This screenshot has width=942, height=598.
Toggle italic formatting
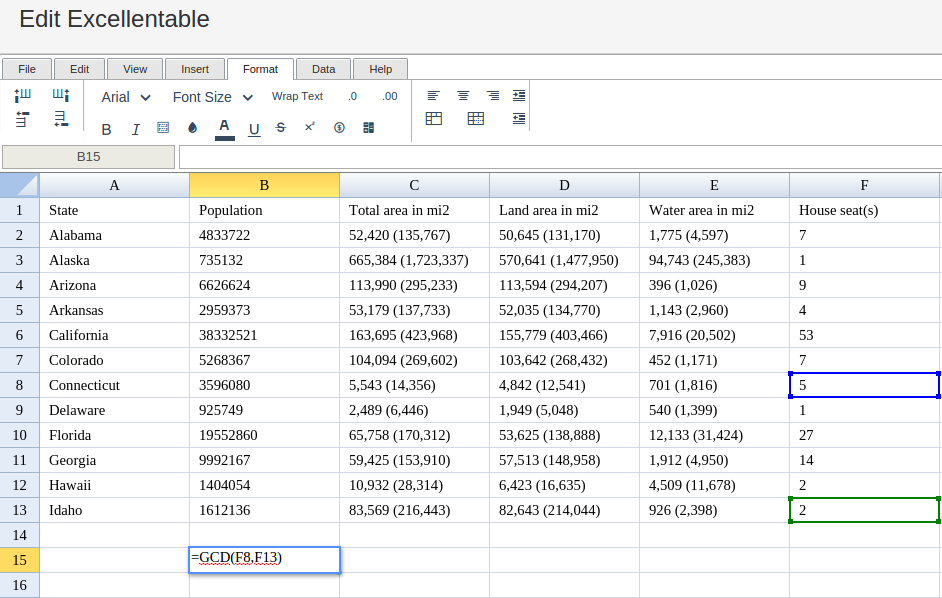point(135,129)
